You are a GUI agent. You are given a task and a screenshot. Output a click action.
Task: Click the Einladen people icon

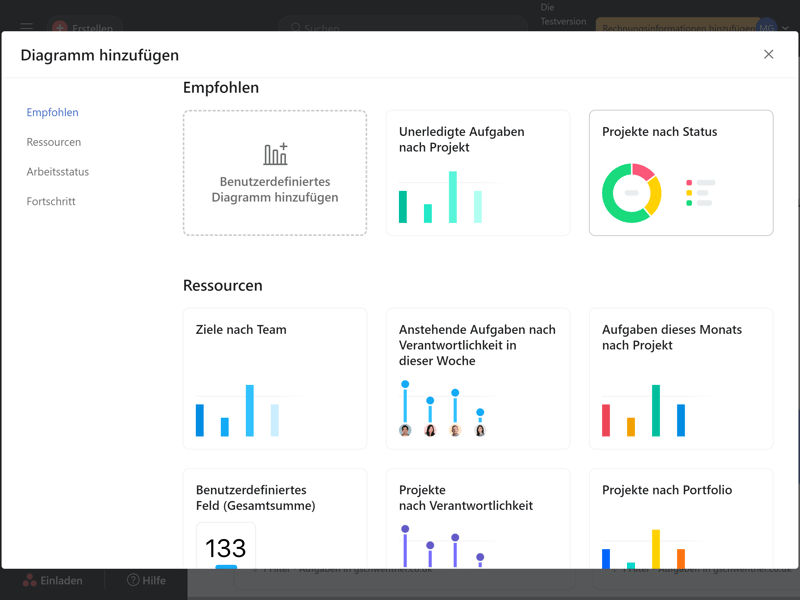point(30,580)
